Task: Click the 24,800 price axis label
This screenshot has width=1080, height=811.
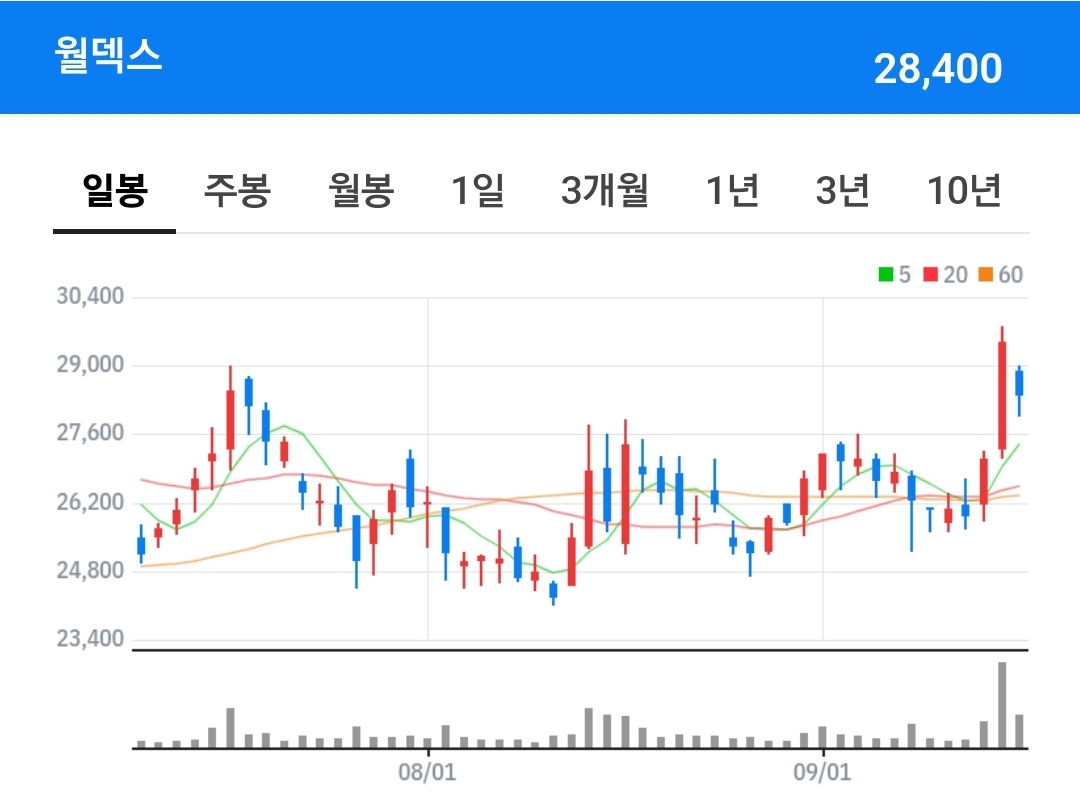Action: tap(90, 570)
